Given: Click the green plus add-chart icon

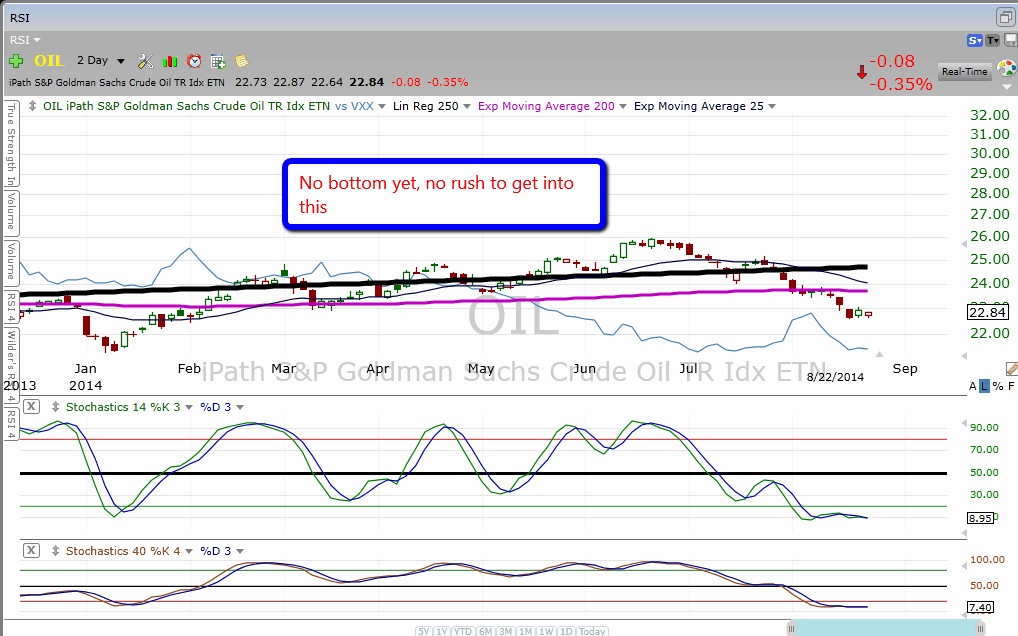Looking at the screenshot, I should (x=16, y=61).
